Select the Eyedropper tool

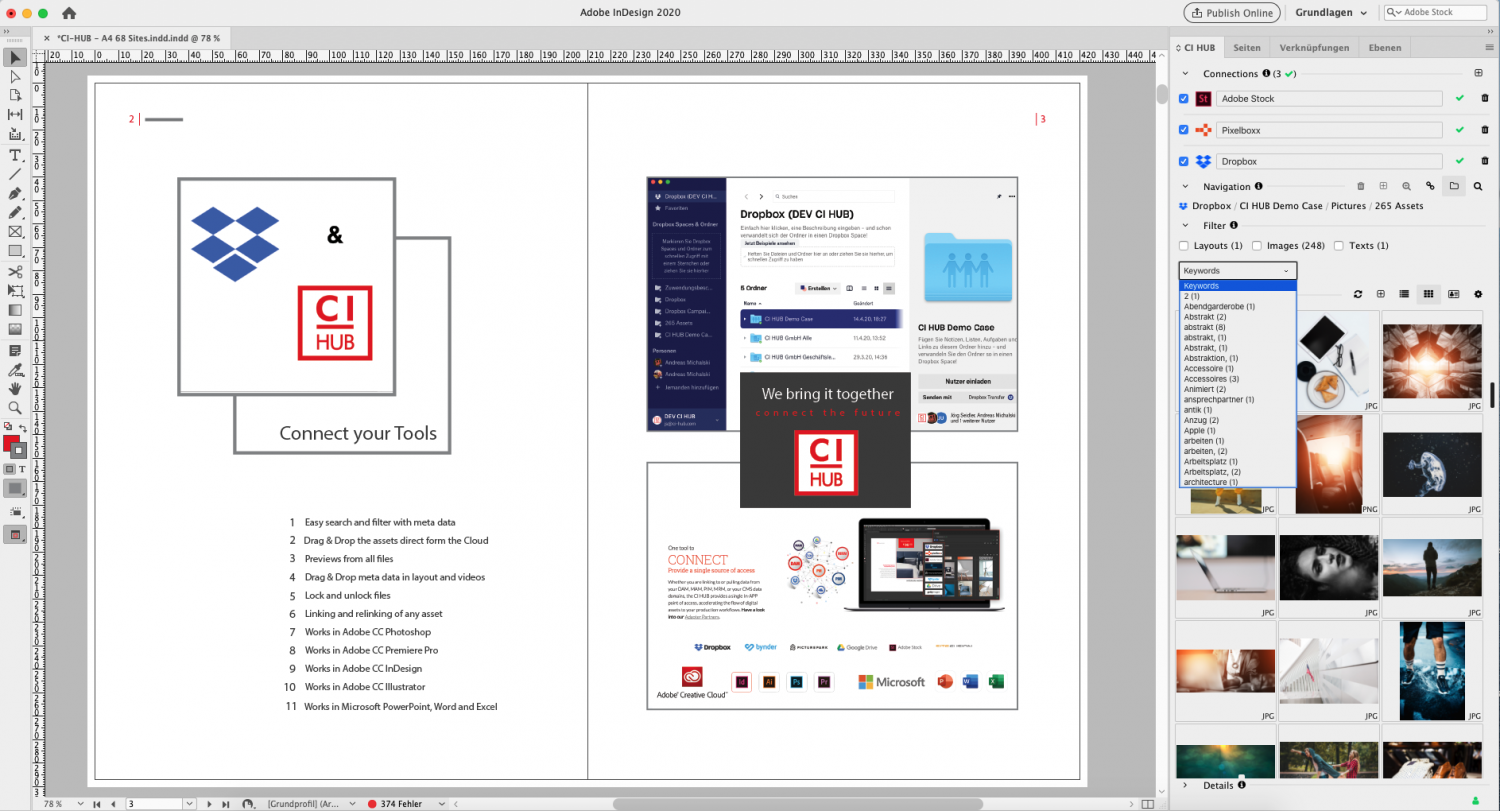[15, 369]
